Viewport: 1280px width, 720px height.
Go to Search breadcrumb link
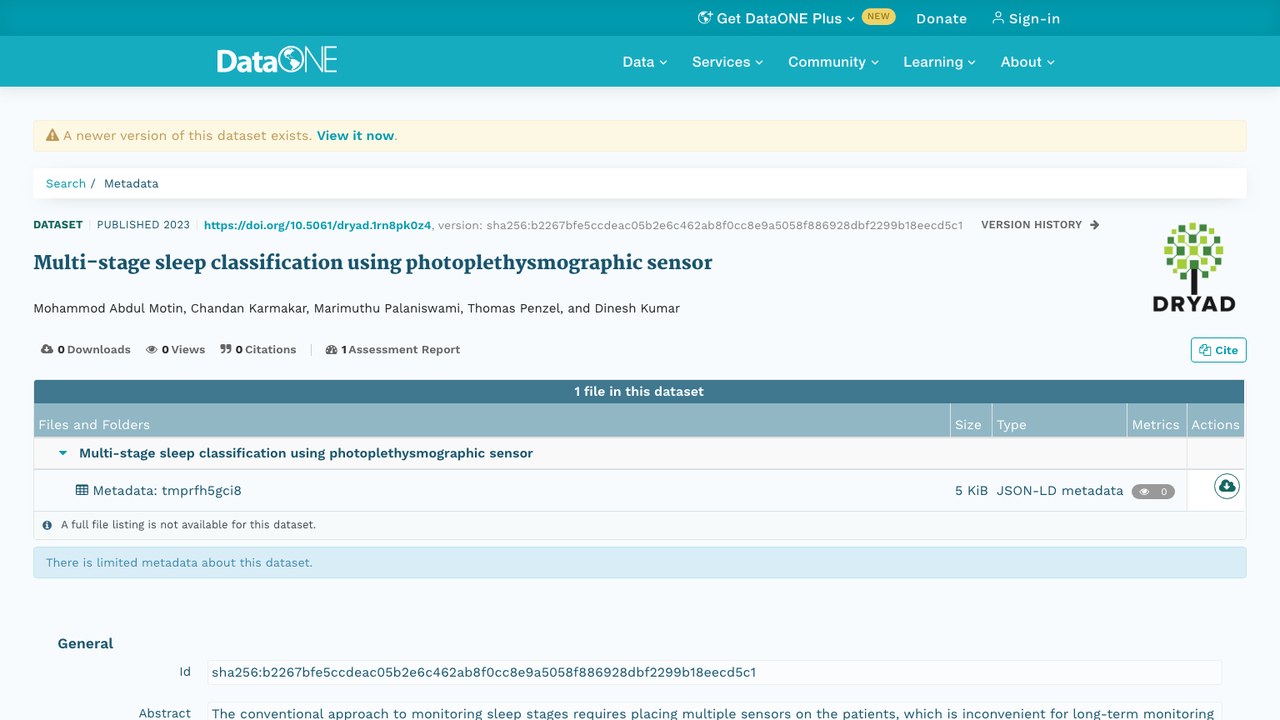pos(66,183)
